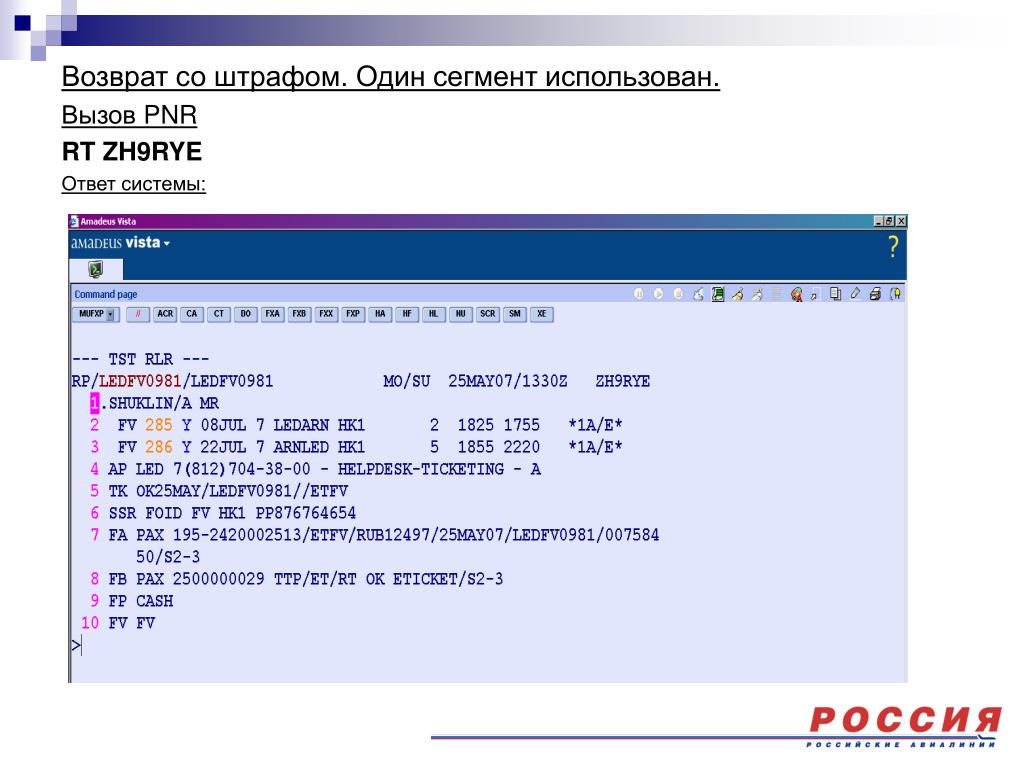
Task: Click line number 5 TK element
Action: pyautogui.click(x=95, y=491)
